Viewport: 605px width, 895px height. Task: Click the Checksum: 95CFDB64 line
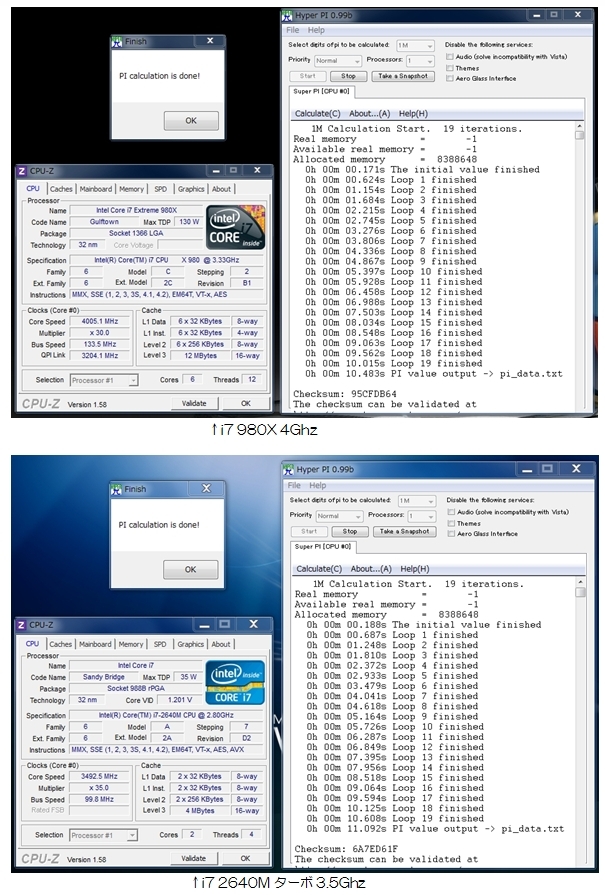(345, 394)
